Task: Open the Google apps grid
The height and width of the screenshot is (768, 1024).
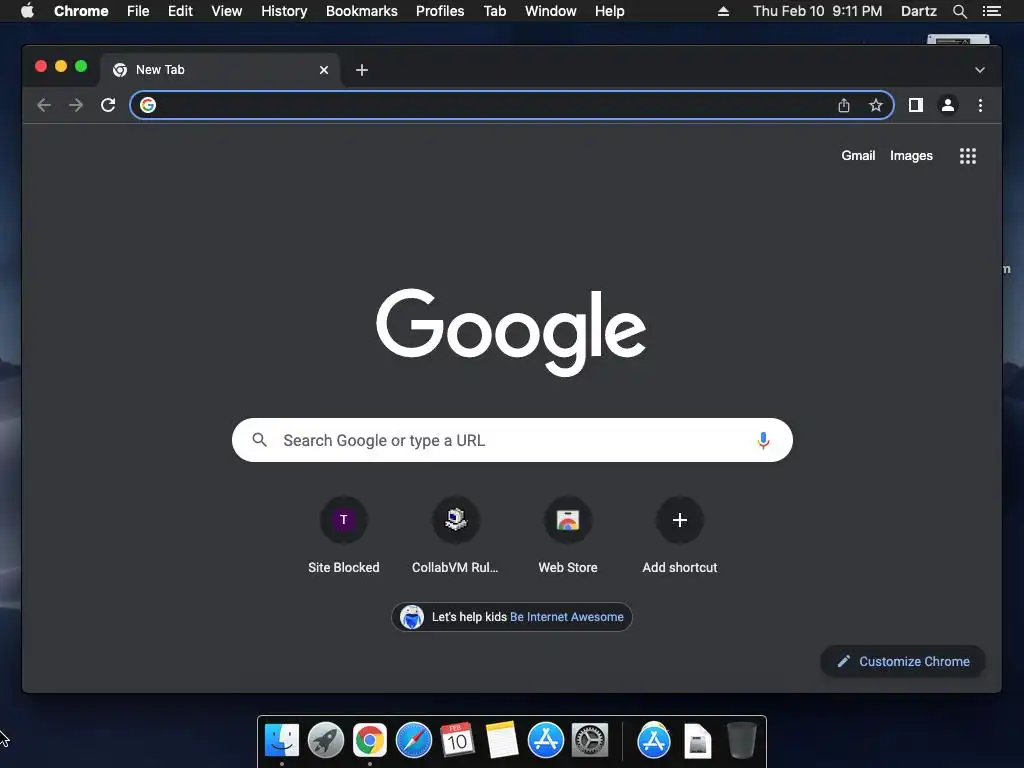Action: click(968, 156)
